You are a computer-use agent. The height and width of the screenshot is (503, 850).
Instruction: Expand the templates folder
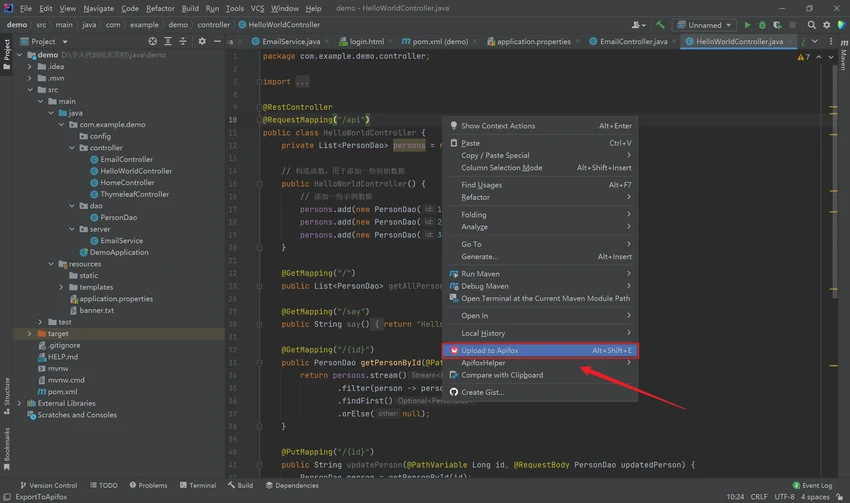(61, 287)
